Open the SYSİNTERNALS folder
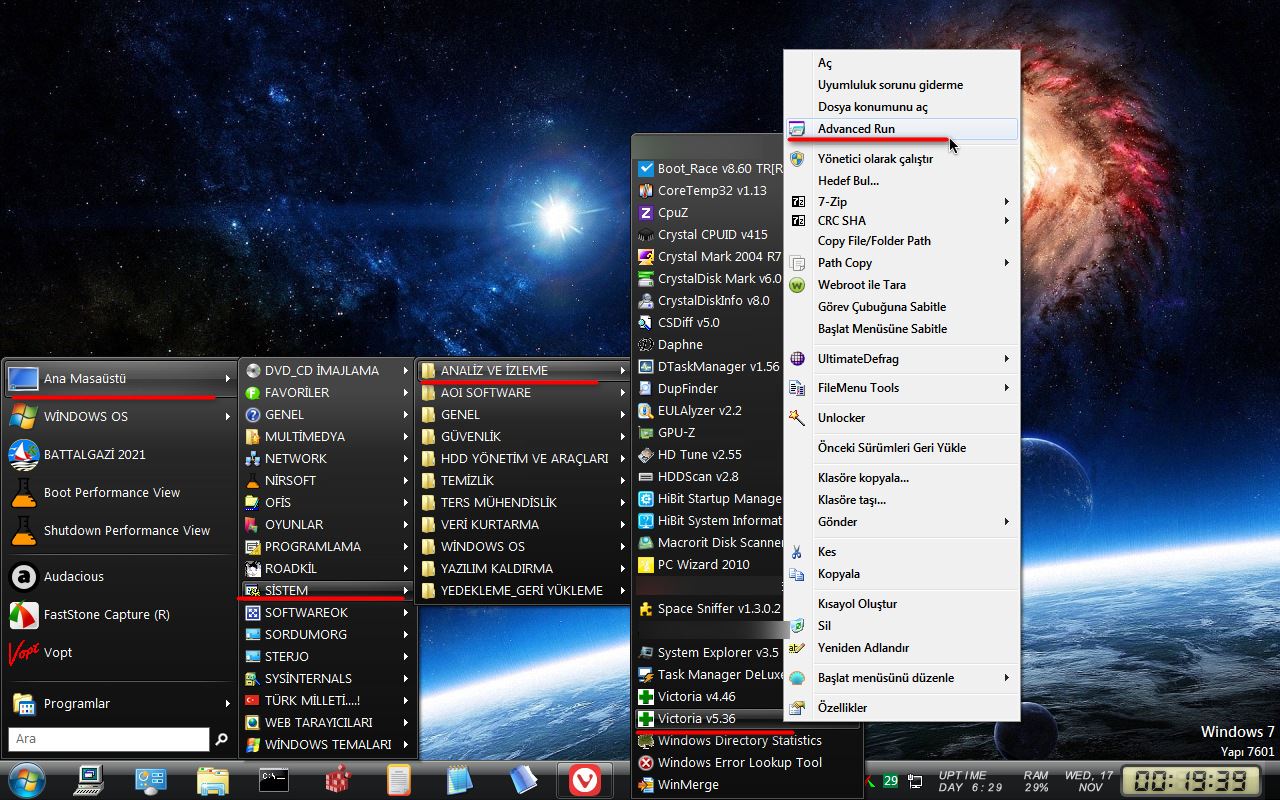This screenshot has width=1280, height=800. 327,679
